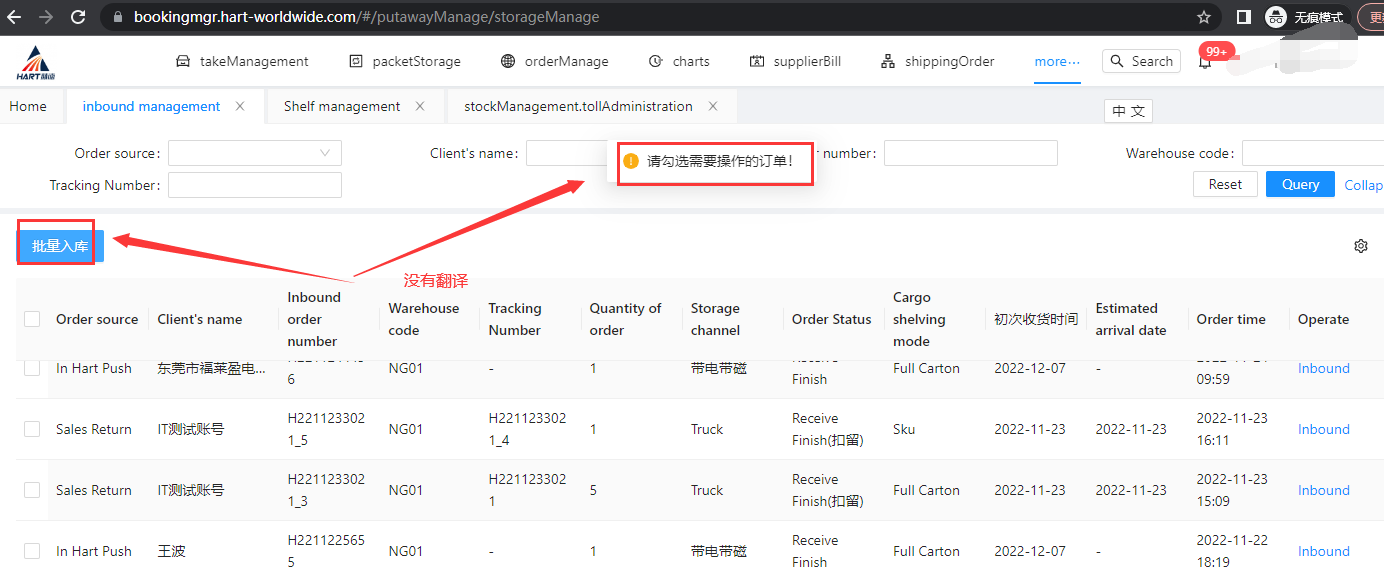The height and width of the screenshot is (581, 1384).
Task: Select the 王波 order row checkbox
Action: [32, 551]
